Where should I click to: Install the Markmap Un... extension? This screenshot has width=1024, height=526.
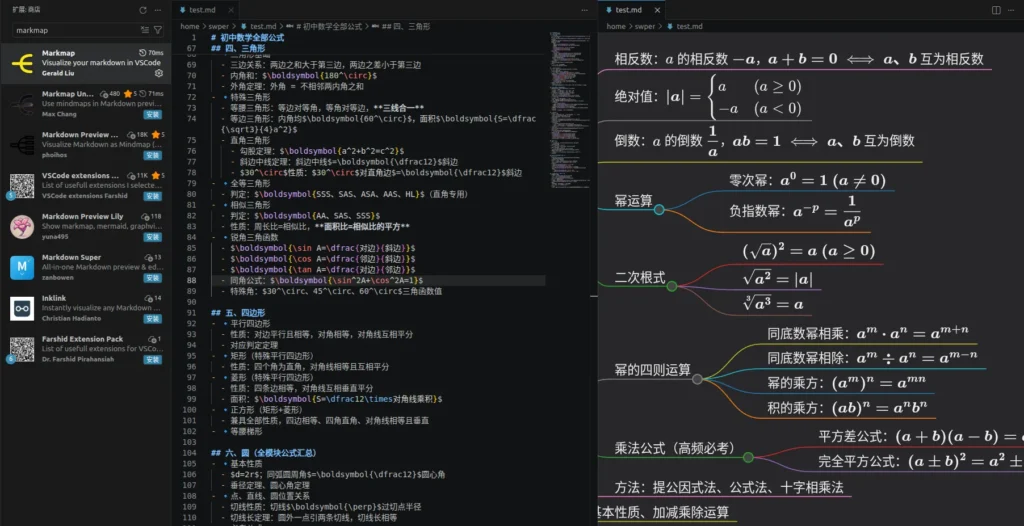click(153, 114)
